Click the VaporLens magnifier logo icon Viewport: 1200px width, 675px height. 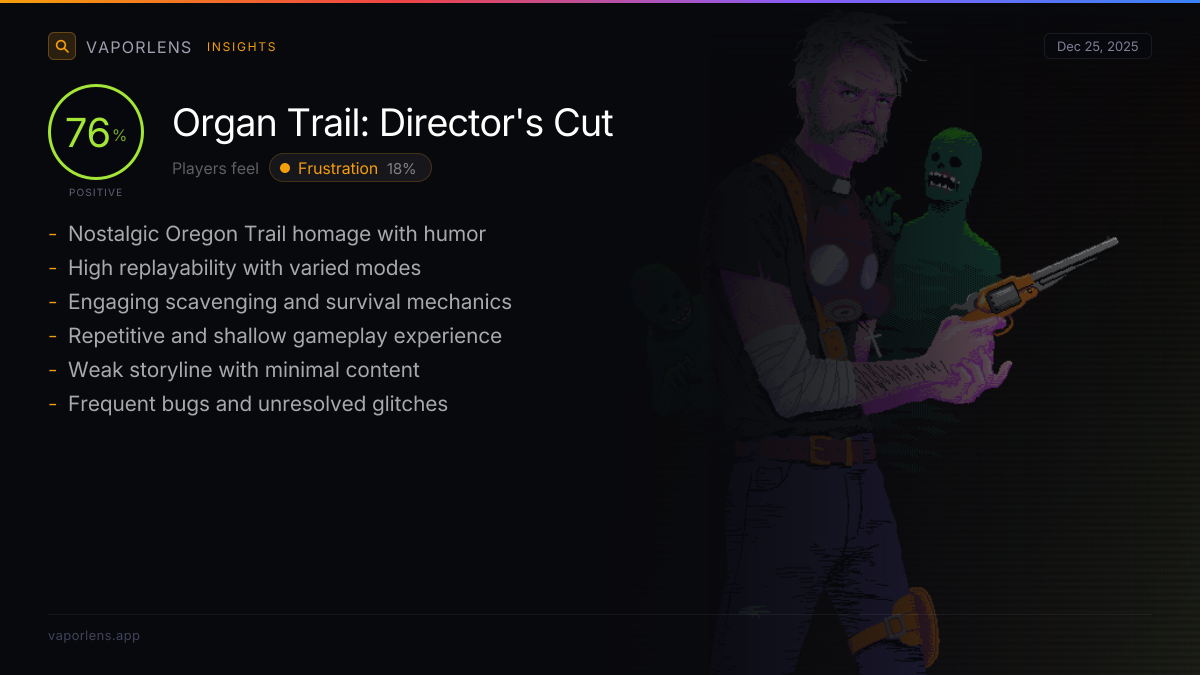(x=62, y=46)
